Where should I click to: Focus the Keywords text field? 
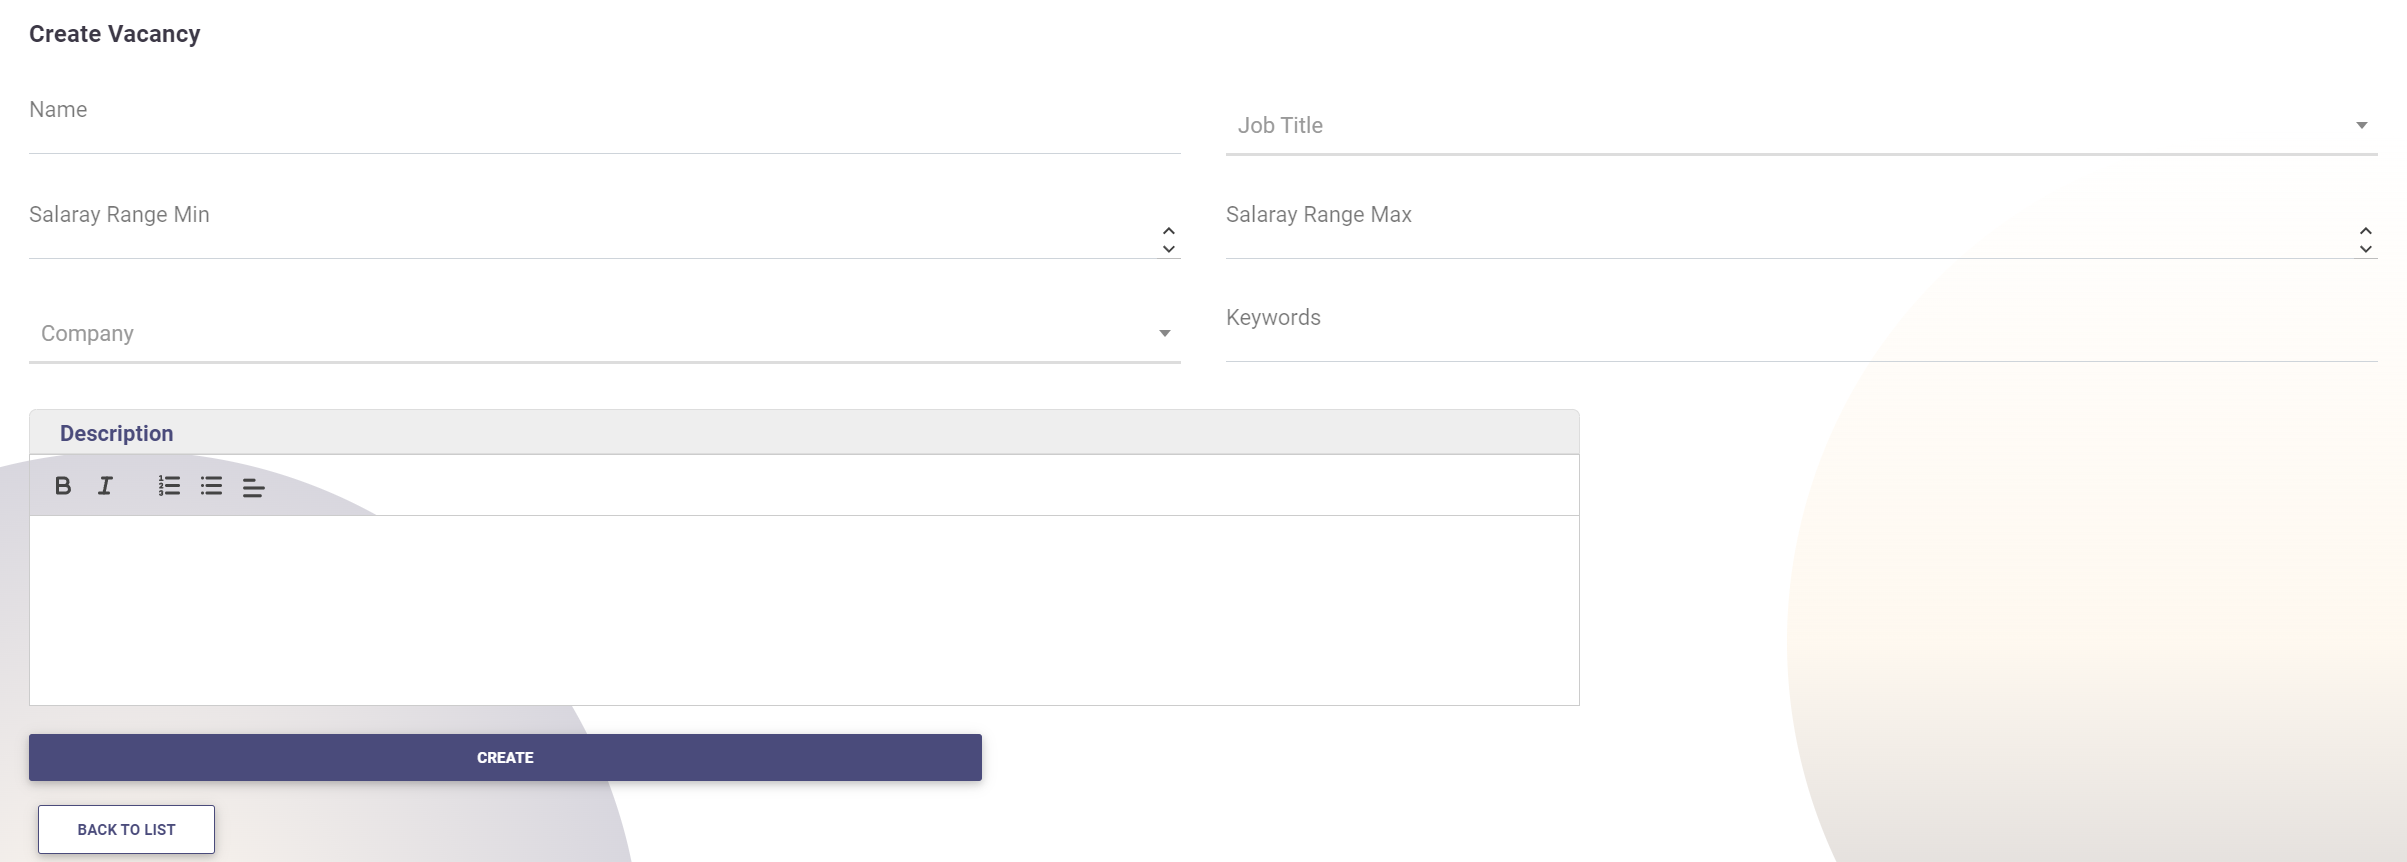[1800, 340]
